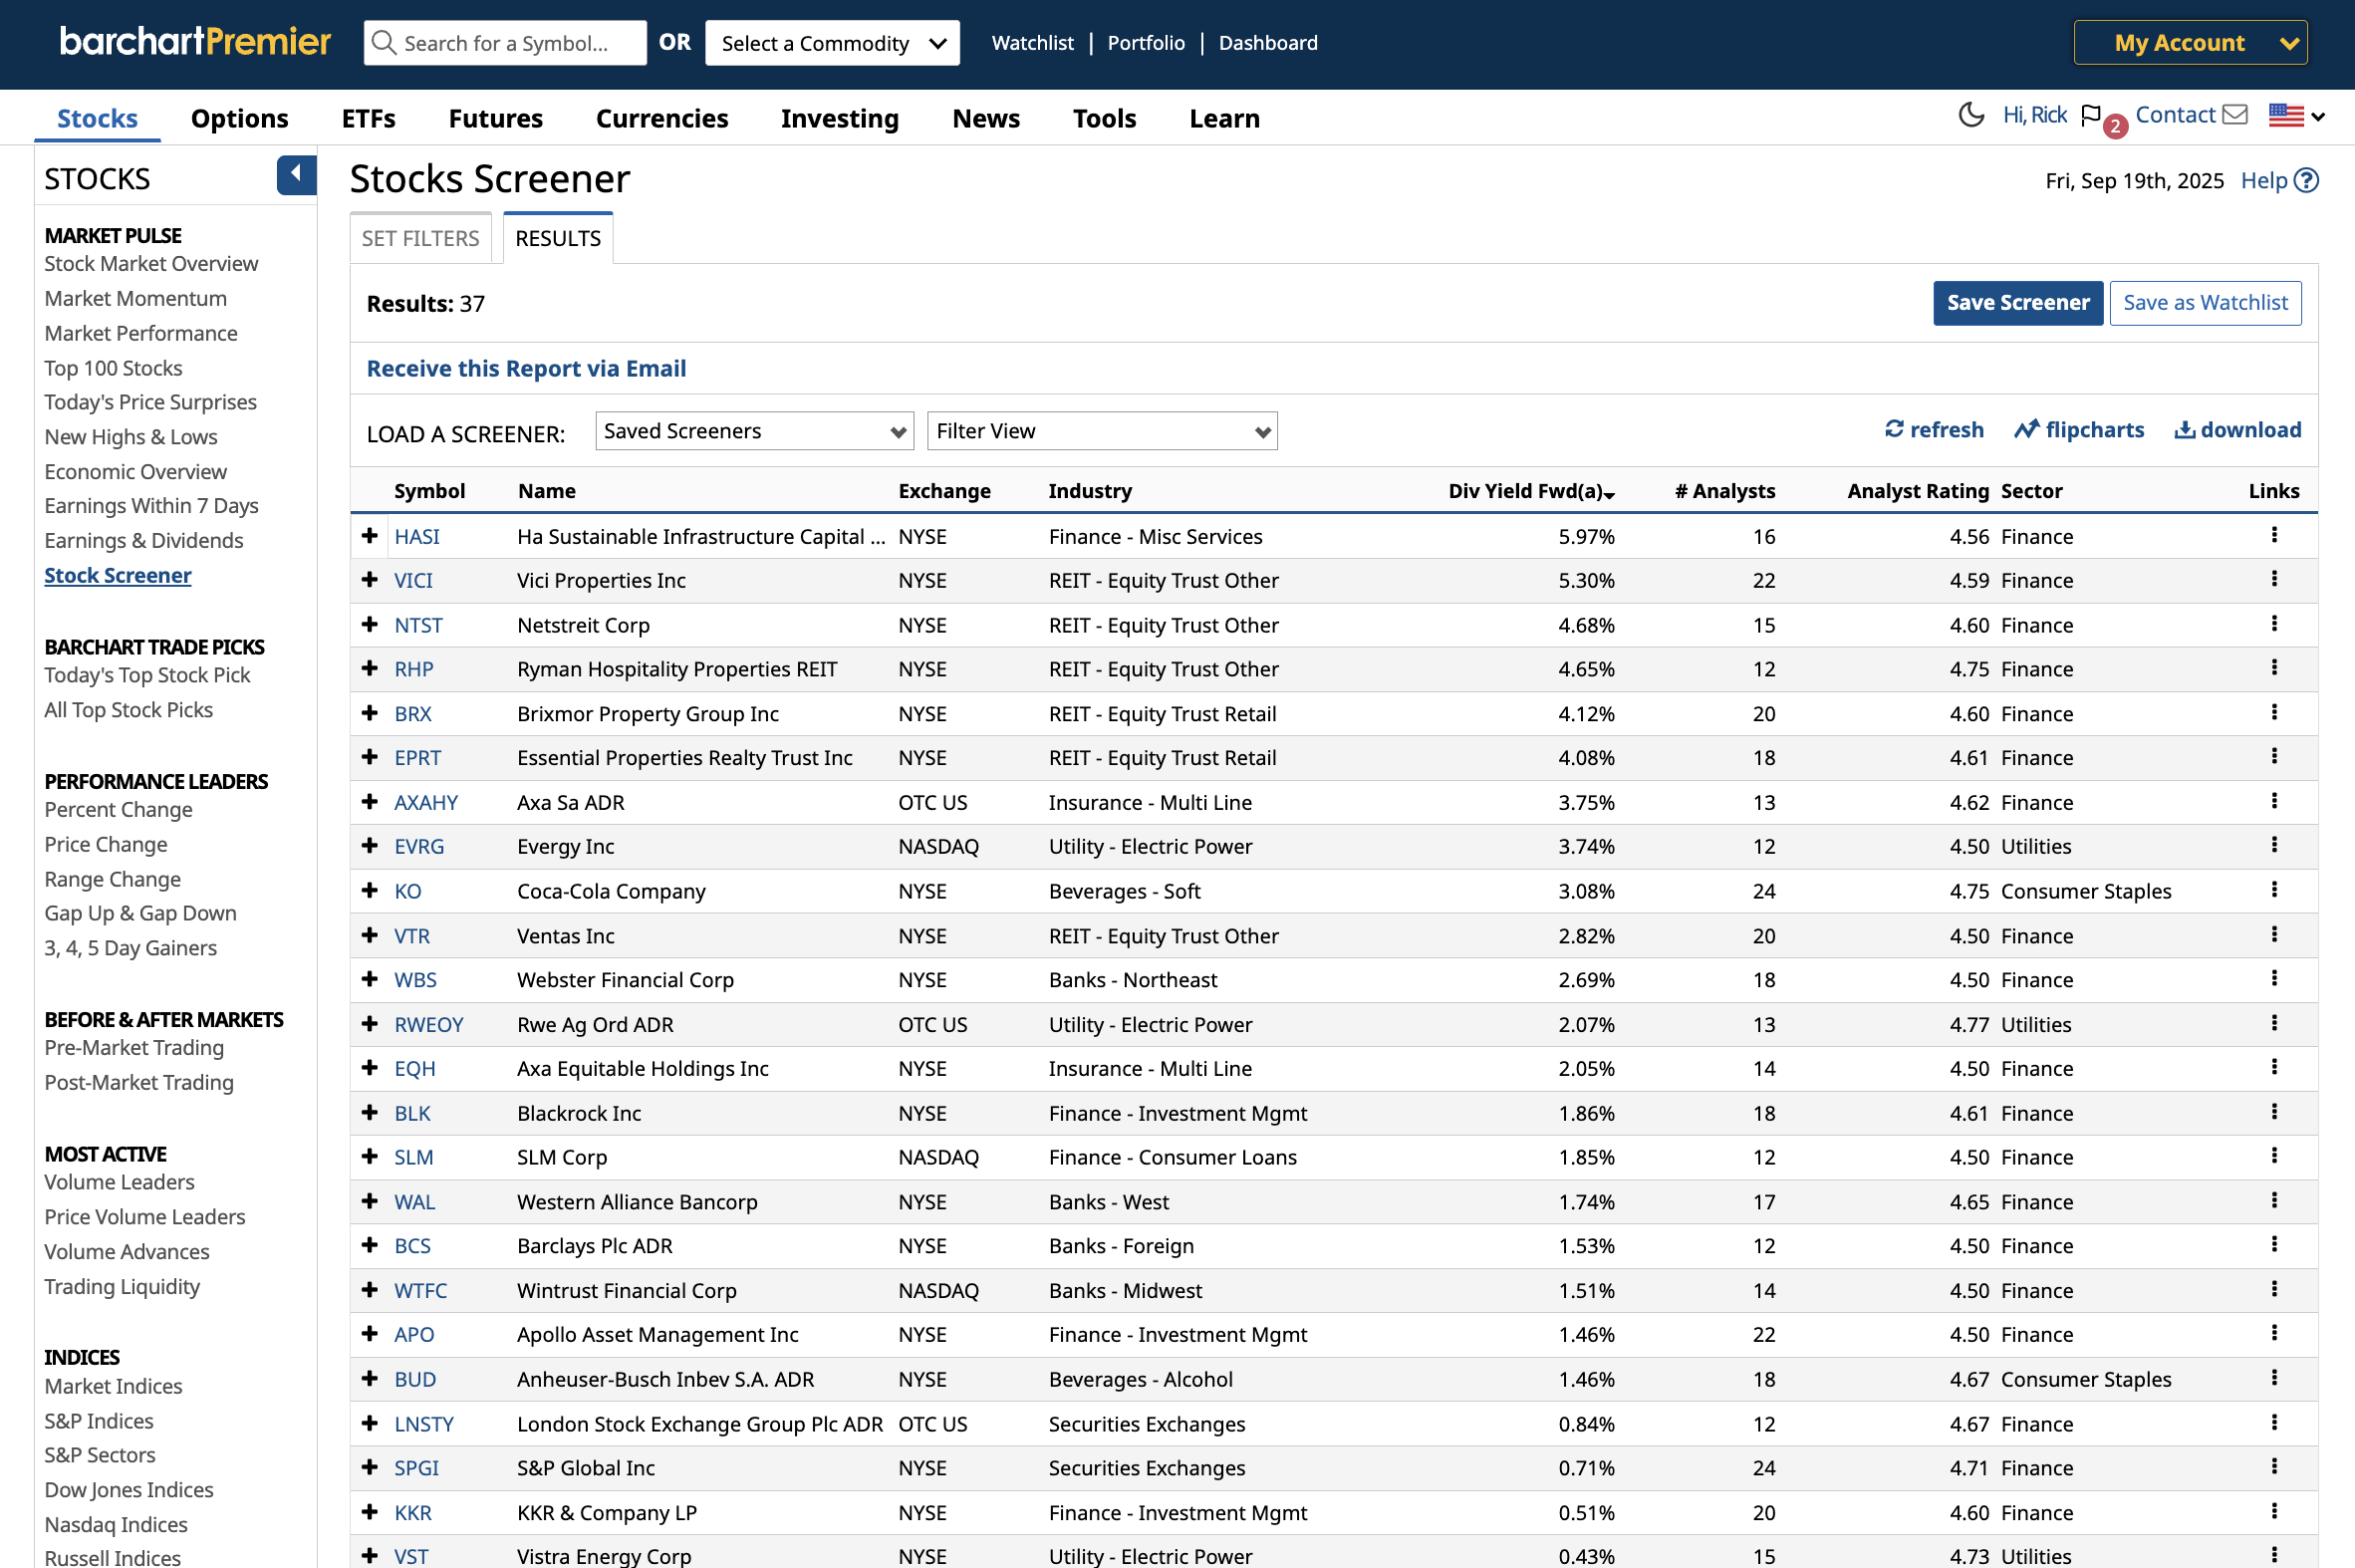This screenshot has width=2355, height=1568.
Task: Open the VICI symbol link
Action: (413, 580)
